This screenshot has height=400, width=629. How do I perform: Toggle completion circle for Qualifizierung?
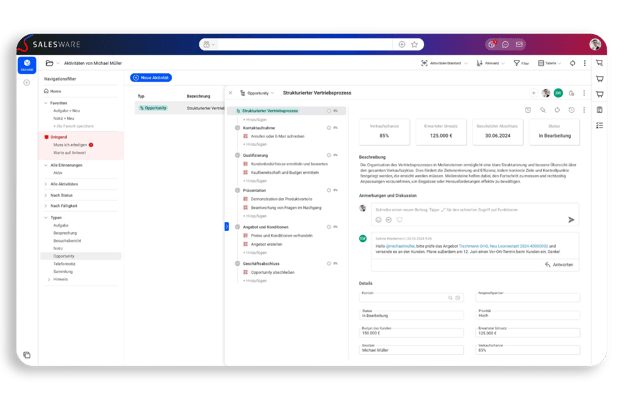click(329, 155)
